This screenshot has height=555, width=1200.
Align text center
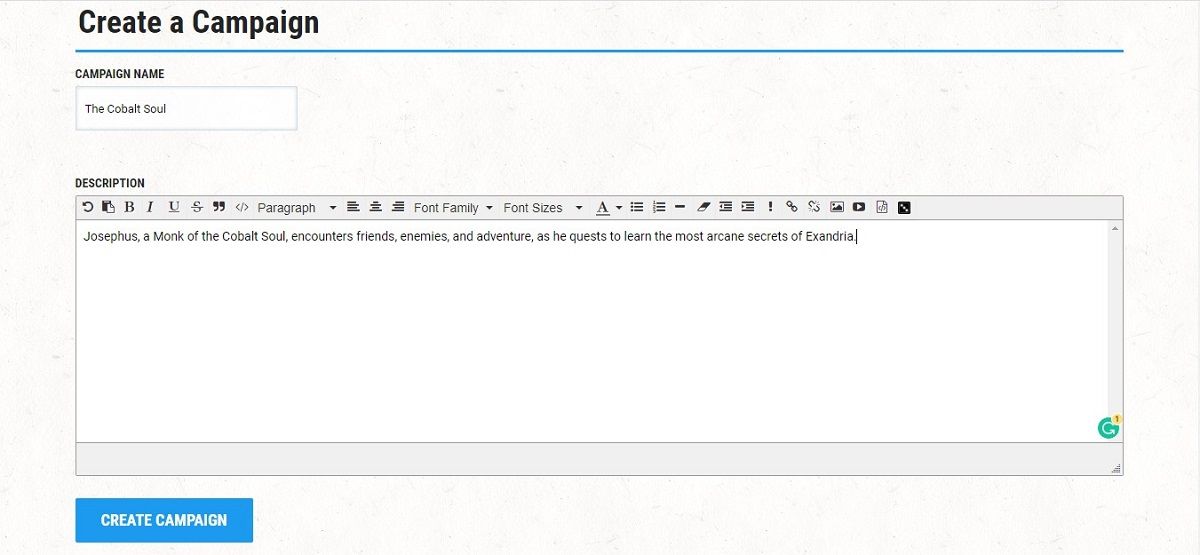[x=376, y=207]
